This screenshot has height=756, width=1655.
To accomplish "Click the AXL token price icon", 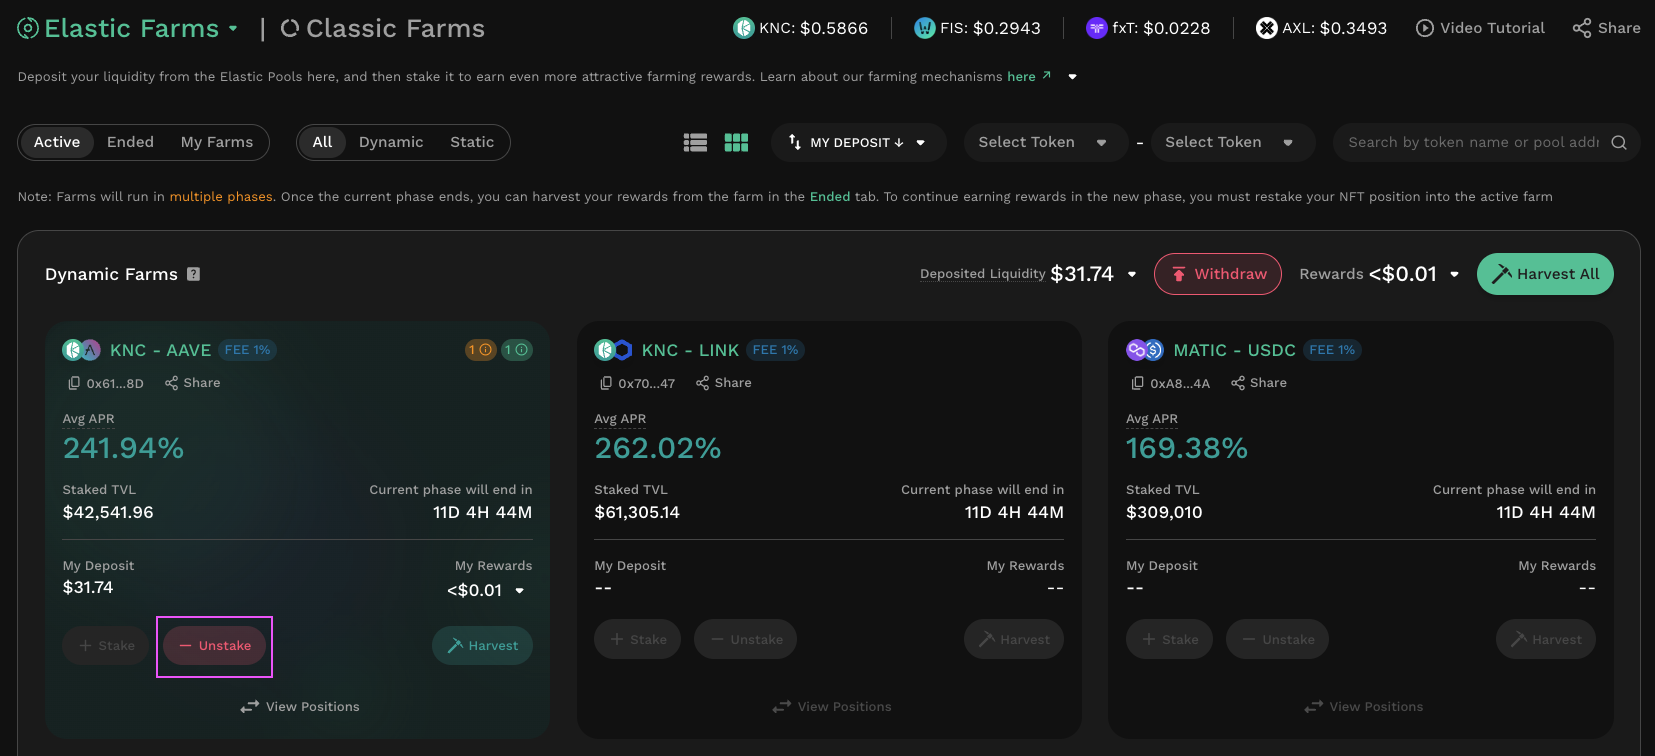I will pyautogui.click(x=1267, y=28).
